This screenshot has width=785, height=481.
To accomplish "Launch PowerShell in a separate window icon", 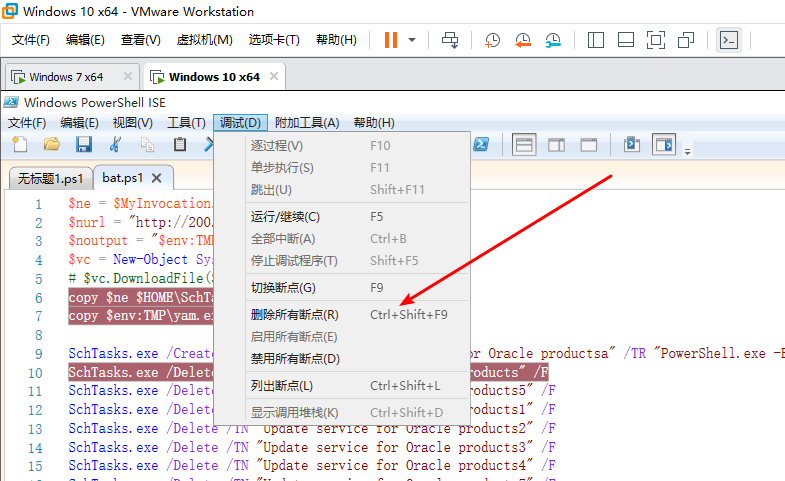I will pyautogui.click(x=481, y=145).
